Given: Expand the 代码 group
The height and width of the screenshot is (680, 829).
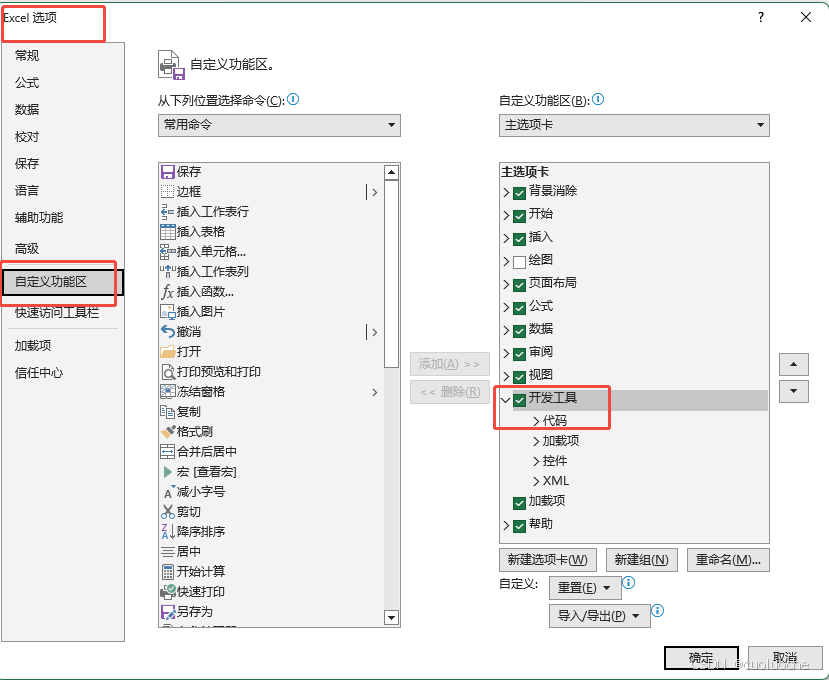Looking at the screenshot, I should pyautogui.click(x=536, y=421).
